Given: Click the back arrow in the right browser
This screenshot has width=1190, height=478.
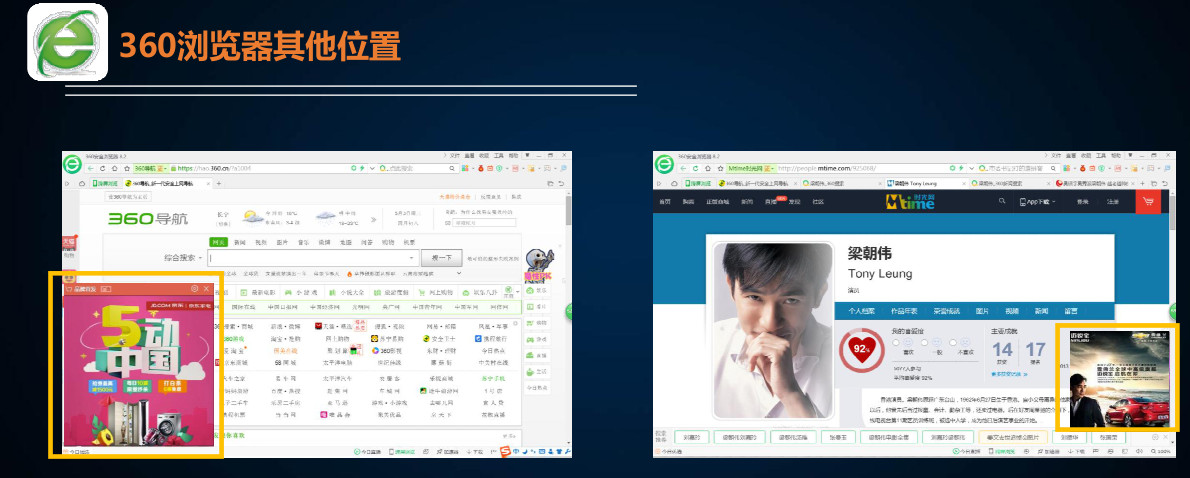Looking at the screenshot, I should click(682, 168).
